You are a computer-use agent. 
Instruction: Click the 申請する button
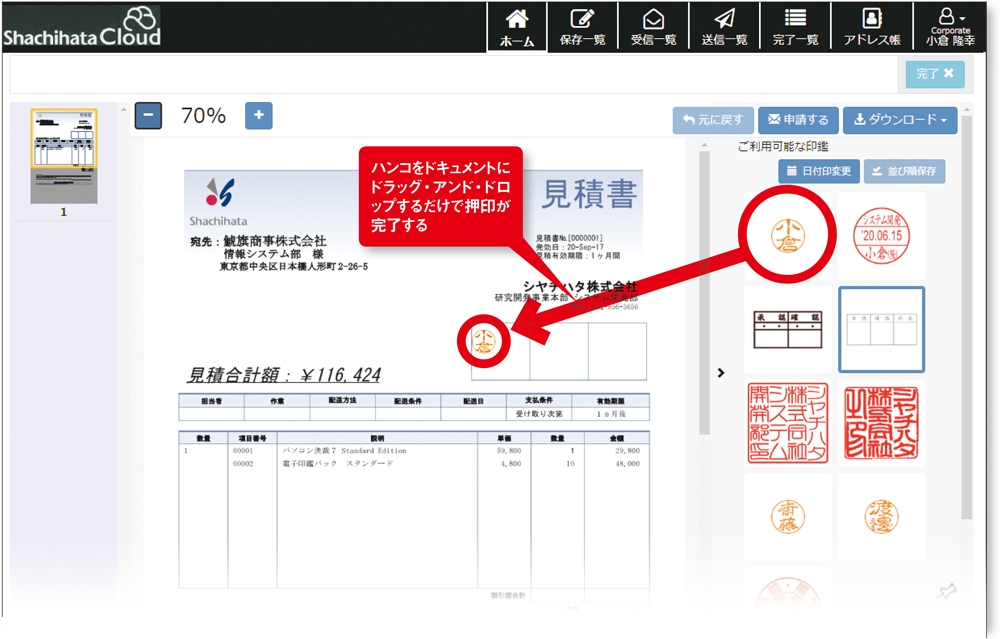pyautogui.click(x=798, y=120)
